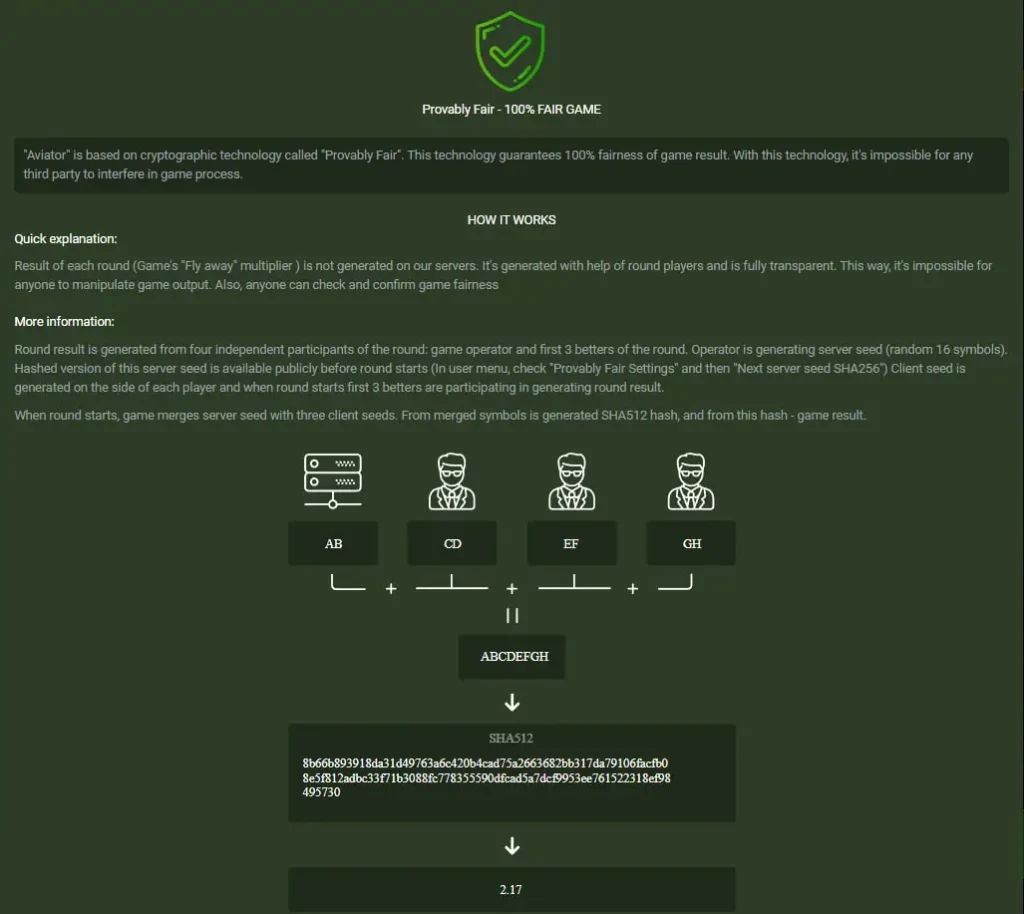Click the down arrow above SHA512 box
Image resolution: width=1024 pixels, height=914 pixels.
click(512, 703)
